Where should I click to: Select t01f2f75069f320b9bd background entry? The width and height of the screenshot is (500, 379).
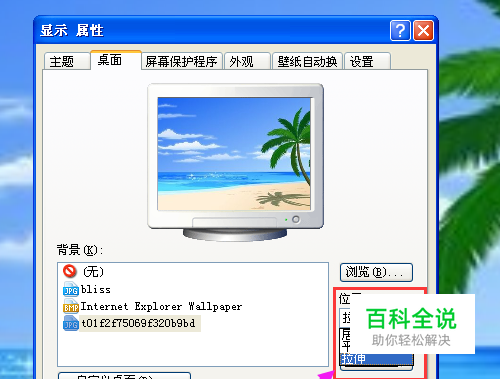139,323
